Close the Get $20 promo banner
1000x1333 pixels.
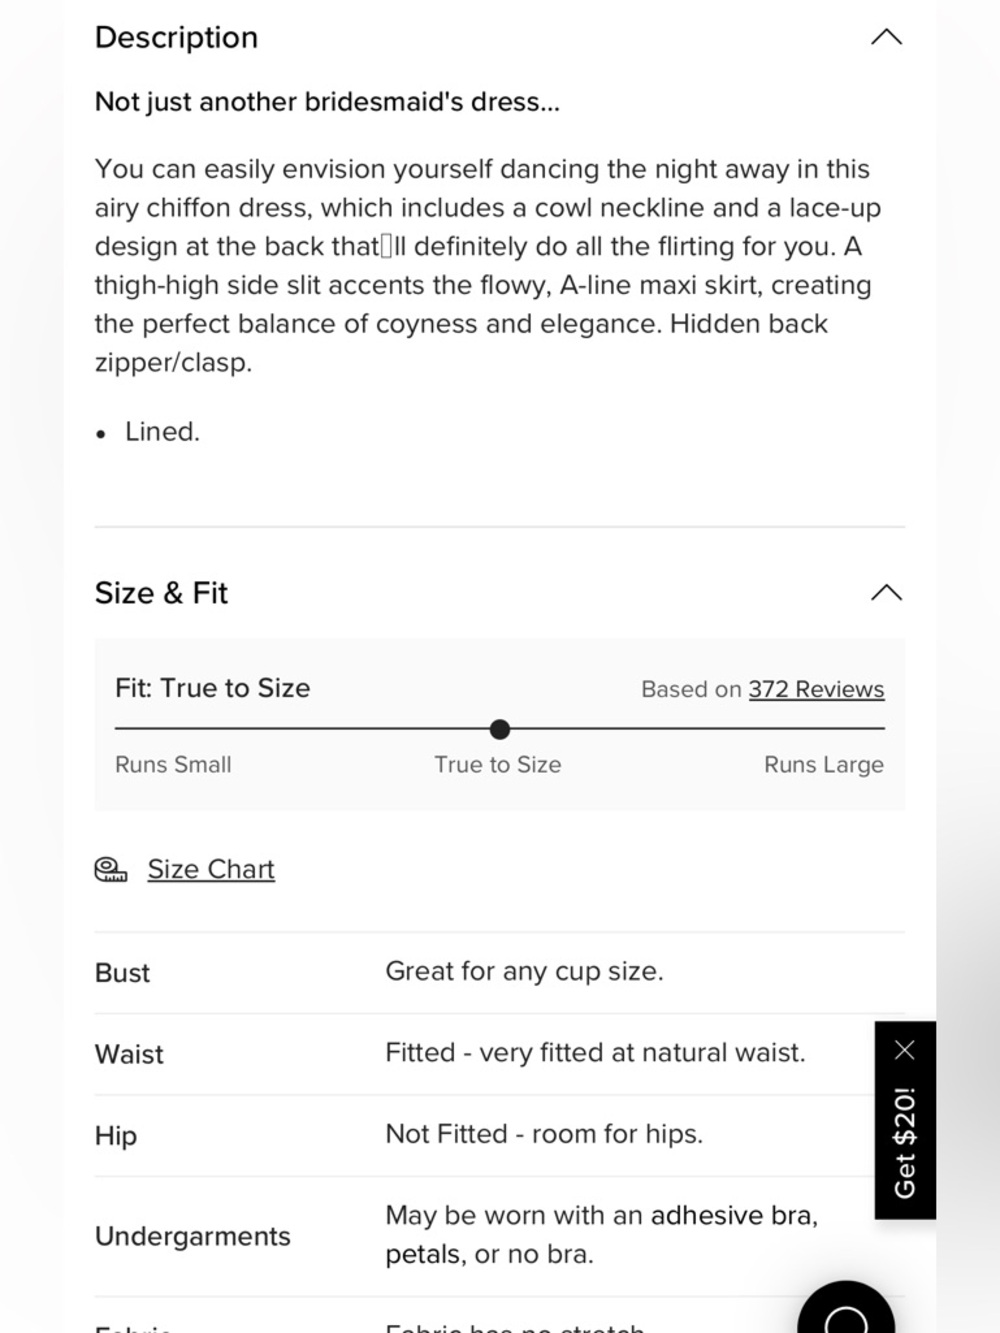[905, 1049]
